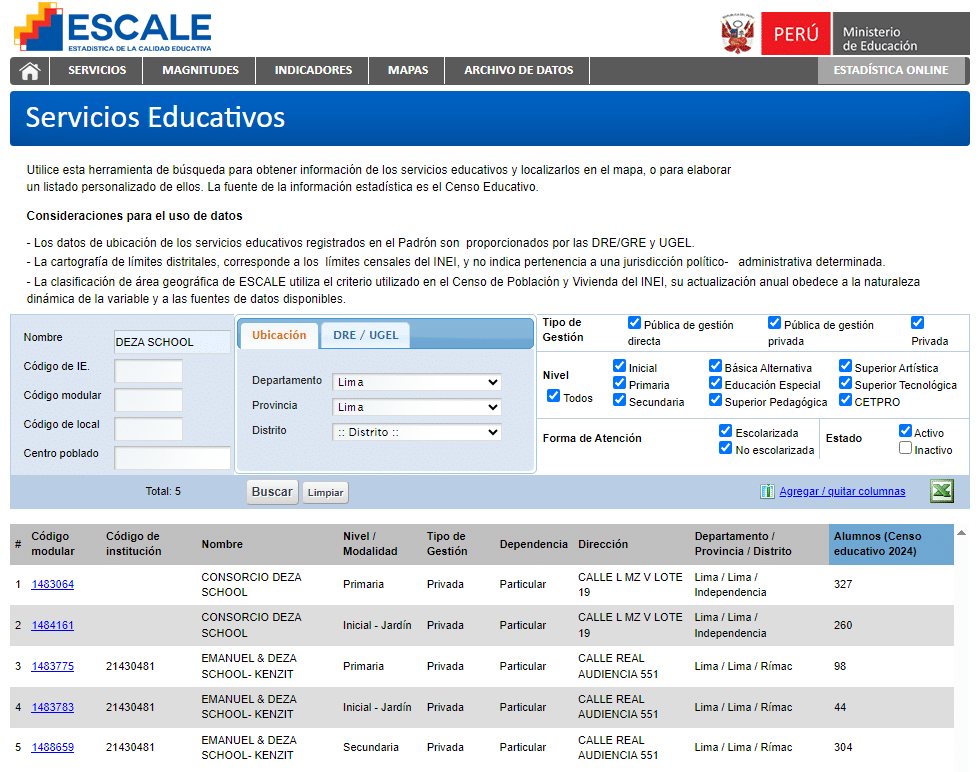Toggle the Superior Artística checkbox
The width and height of the screenshot is (980, 772).
tap(846, 366)
